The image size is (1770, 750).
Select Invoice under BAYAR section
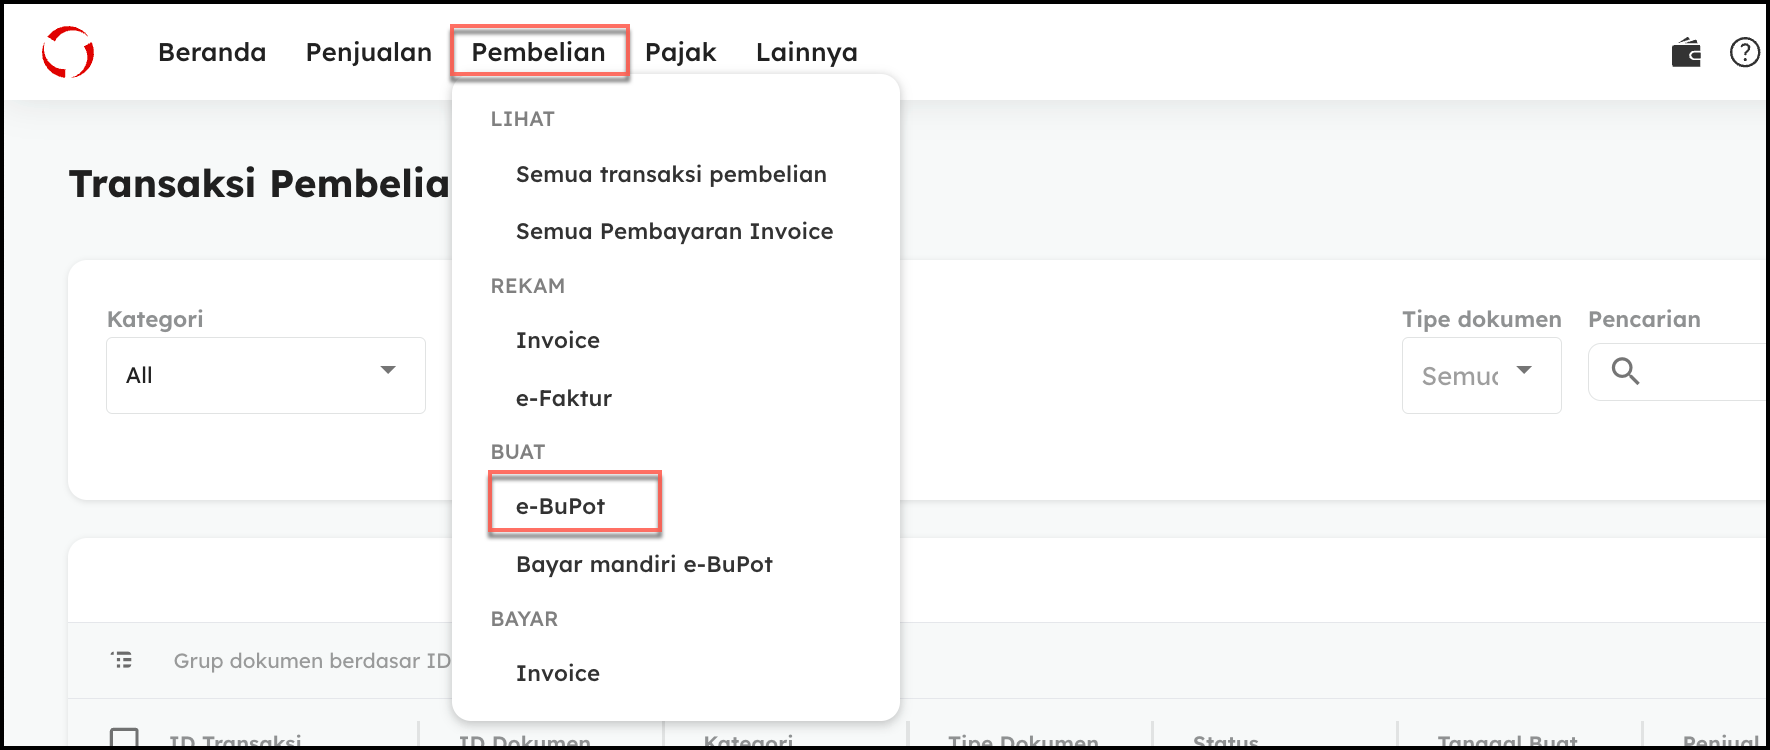click(558, 673)
